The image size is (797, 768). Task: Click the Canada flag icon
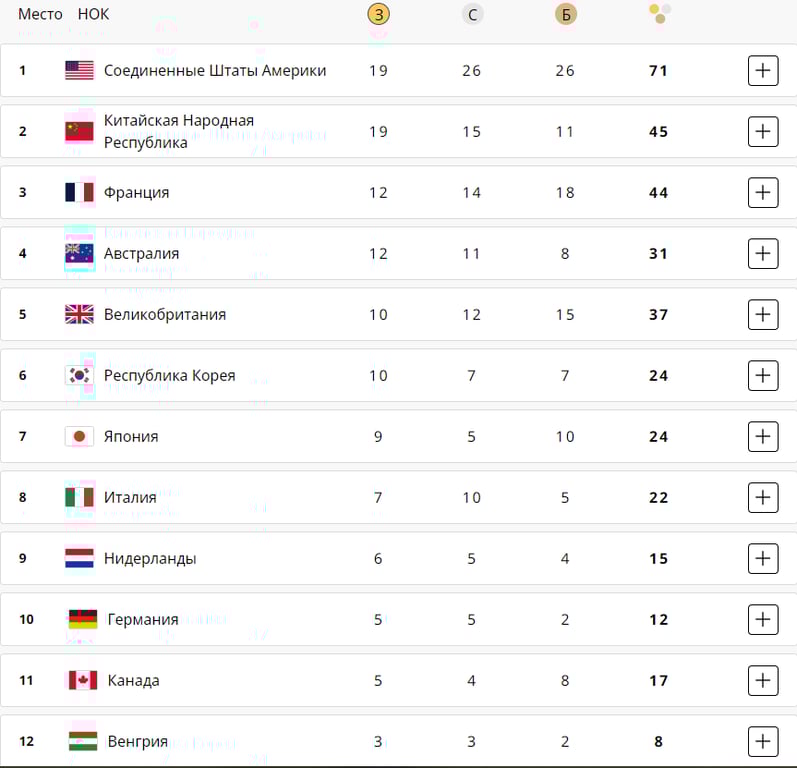point(82,680)
